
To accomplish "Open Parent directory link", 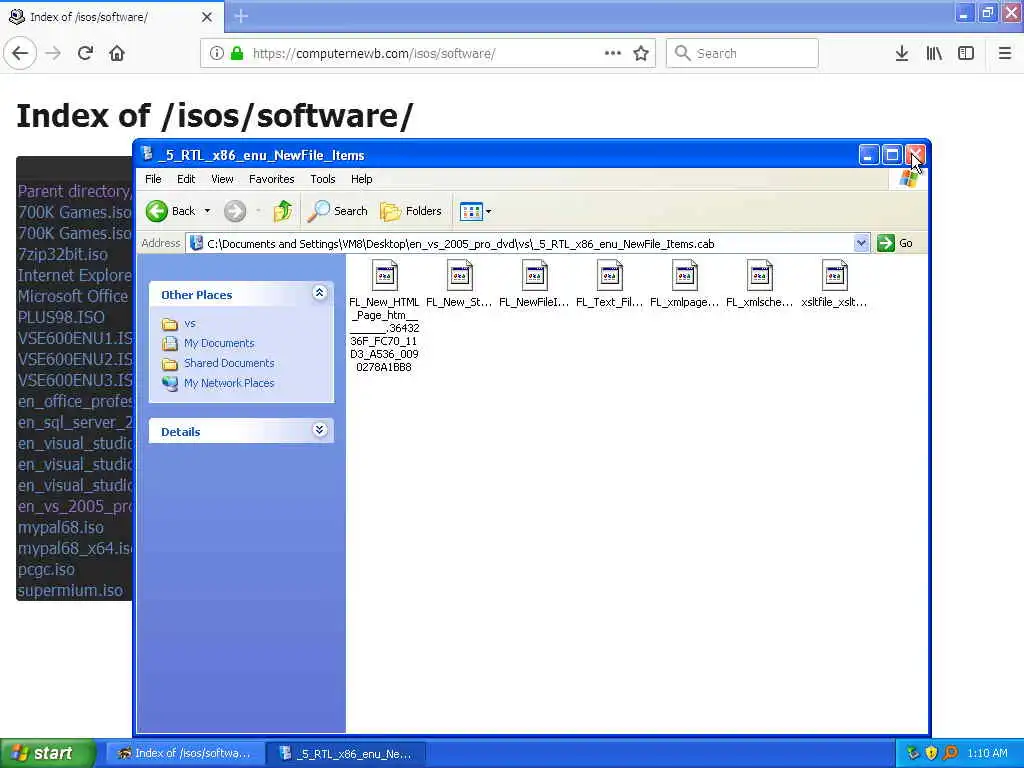I will click(x=74, y=191).
